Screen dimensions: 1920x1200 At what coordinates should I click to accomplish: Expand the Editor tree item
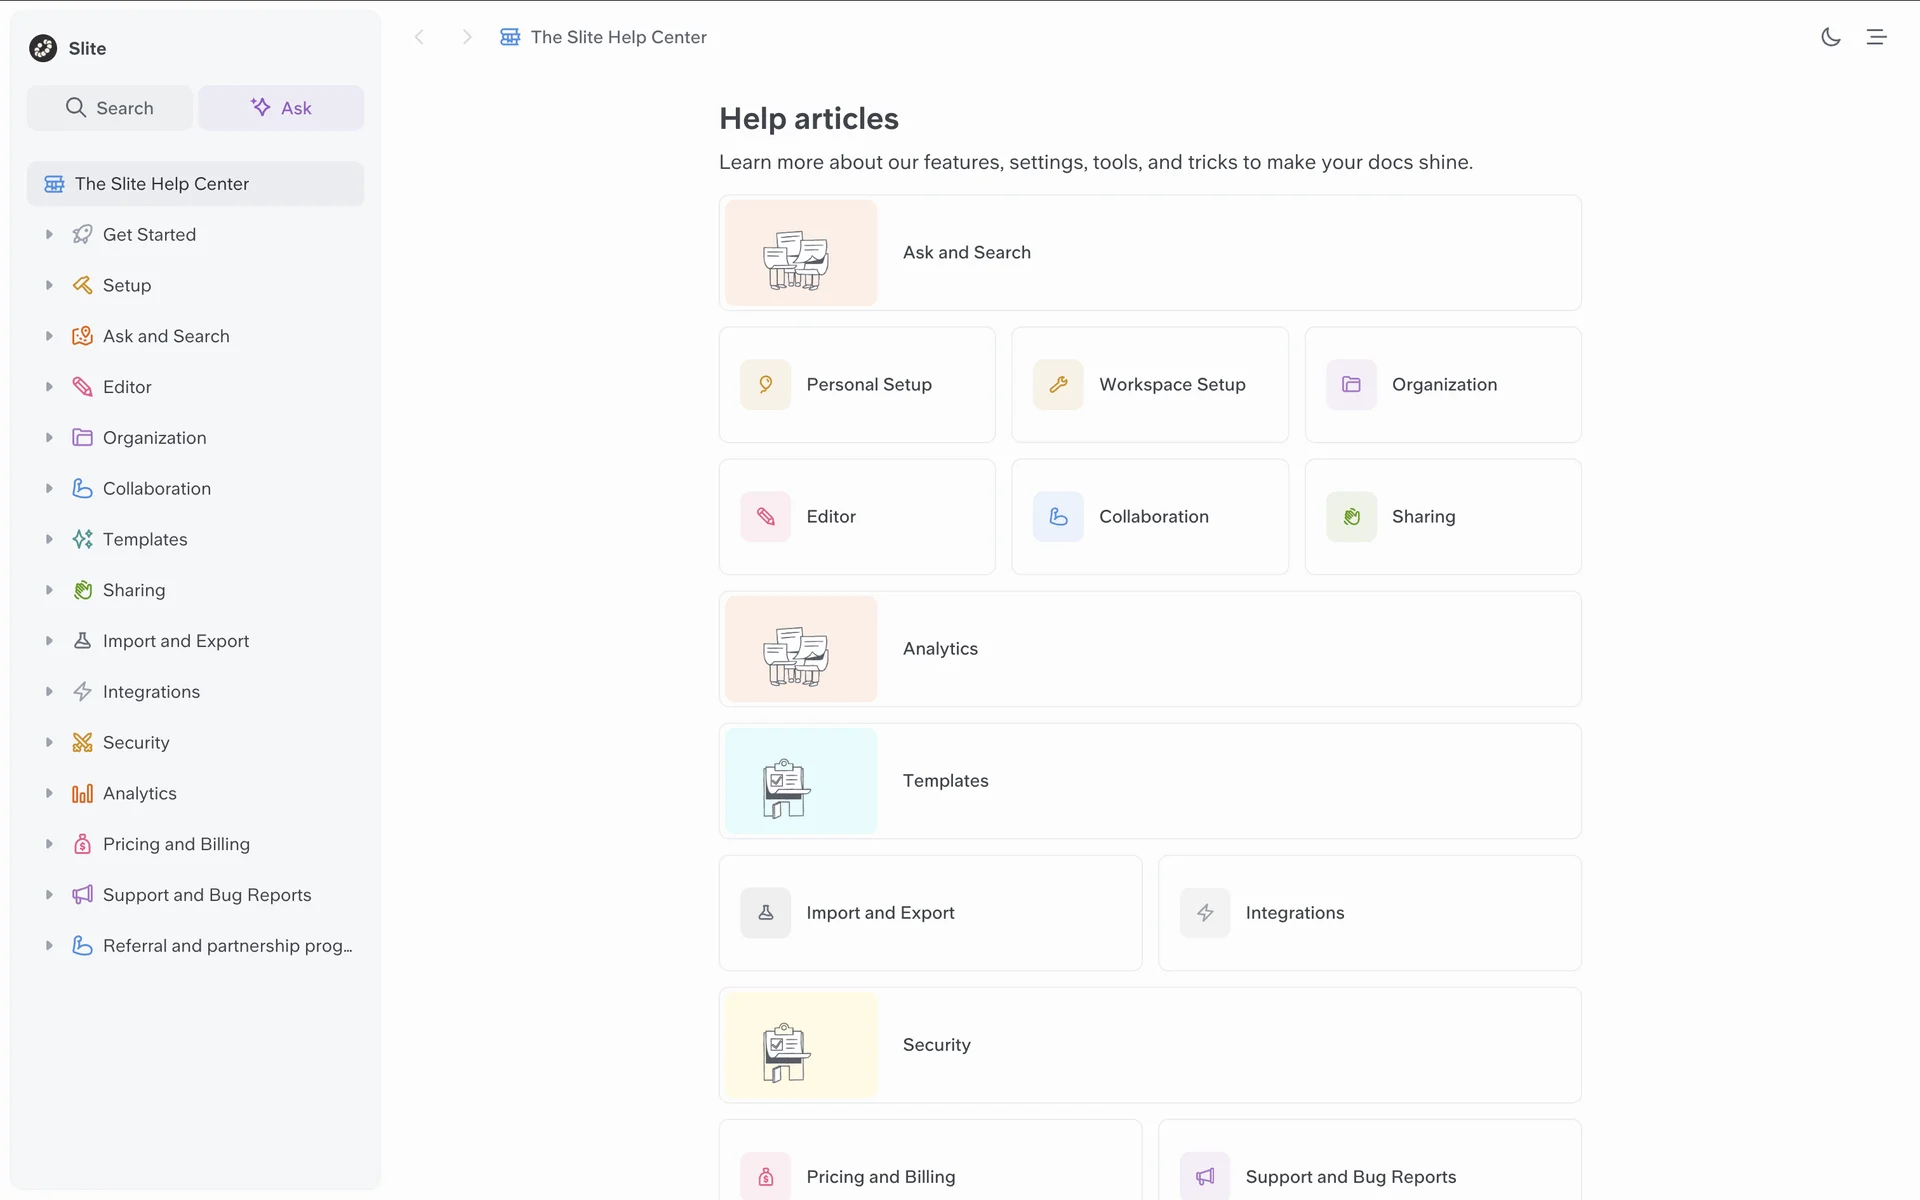pyautogui.click(x=49, y=387)
